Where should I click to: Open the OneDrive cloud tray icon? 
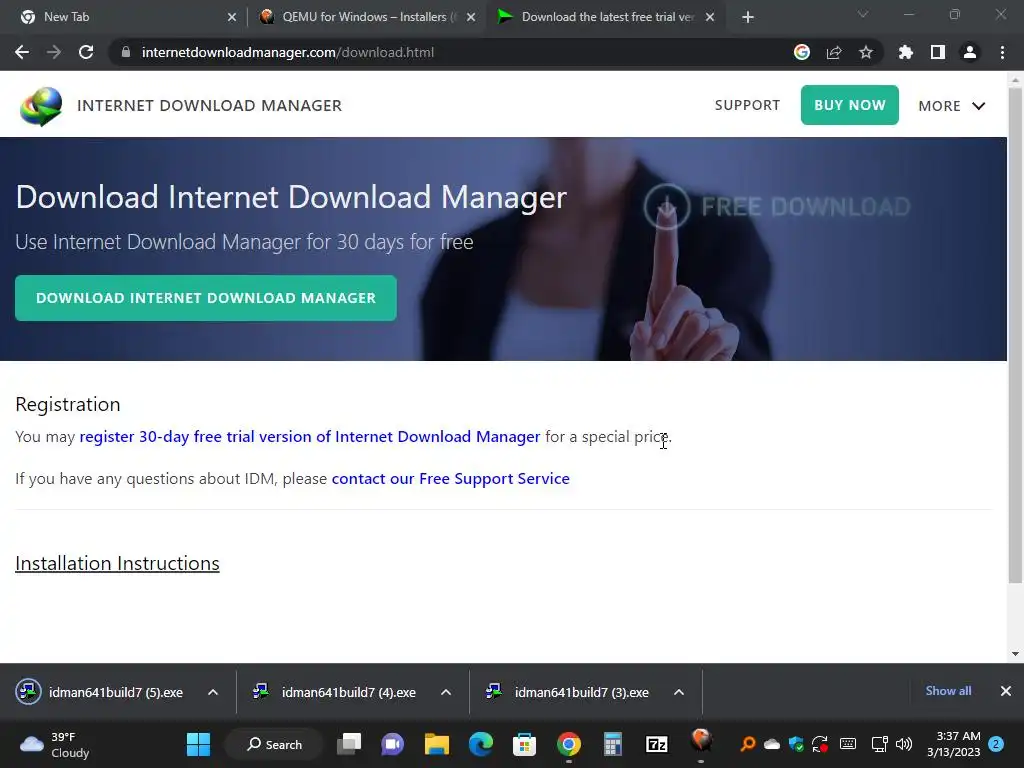(x=772, y=744)
